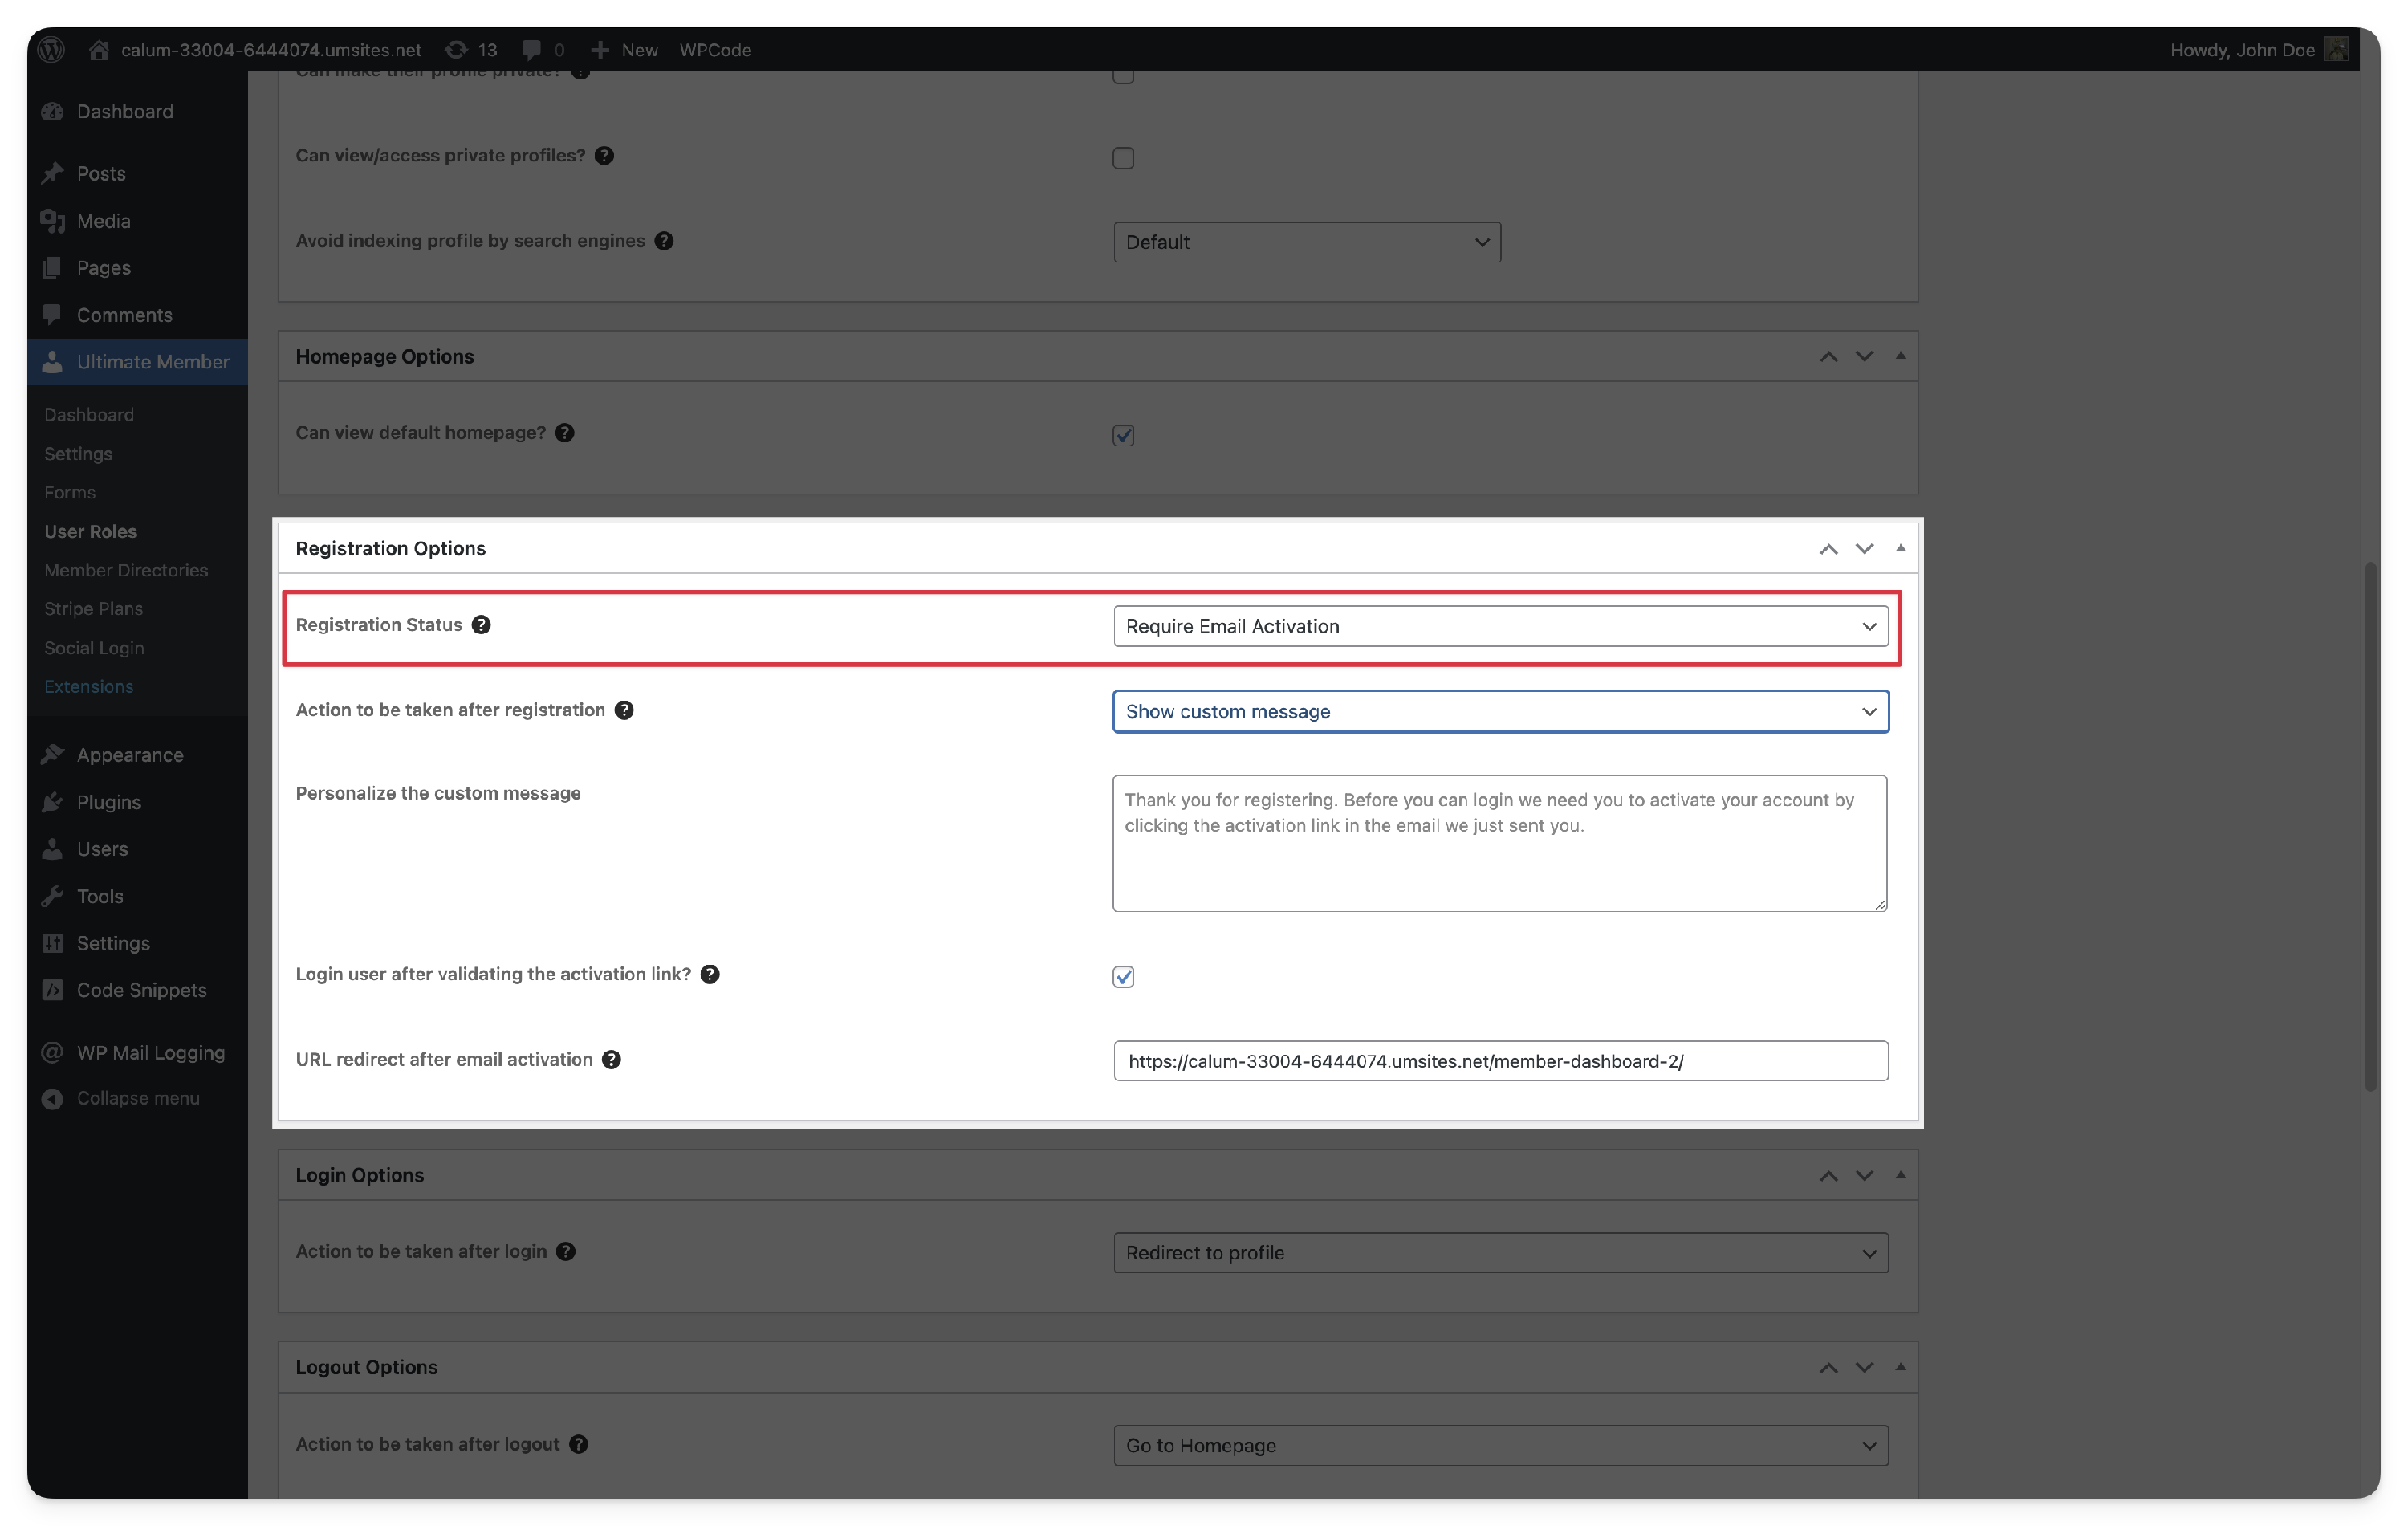2408x1526 pixels.
Task: Go to Ultimate Member Settings submenu
Action: click(x=78, y=454)
